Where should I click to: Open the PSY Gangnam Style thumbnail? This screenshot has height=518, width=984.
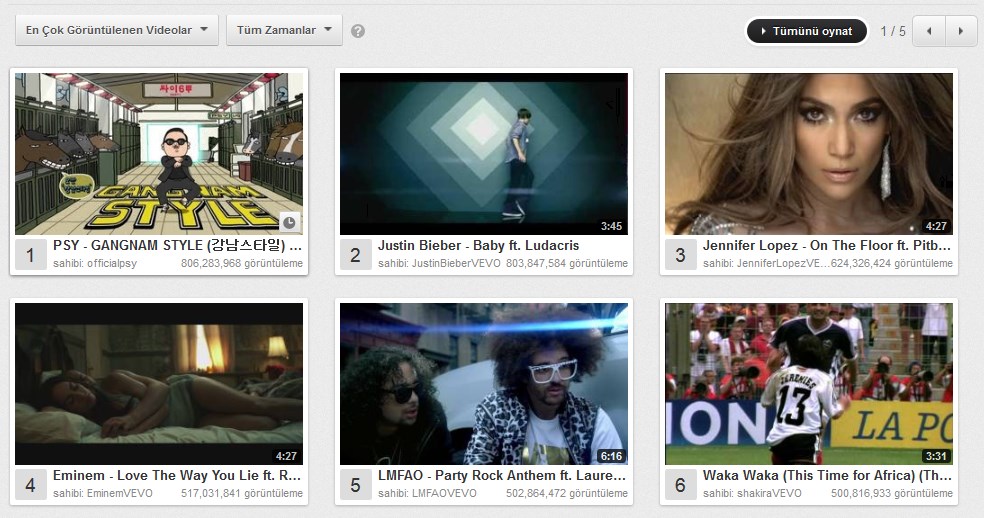pyautogui.click(x=159, y=154)
